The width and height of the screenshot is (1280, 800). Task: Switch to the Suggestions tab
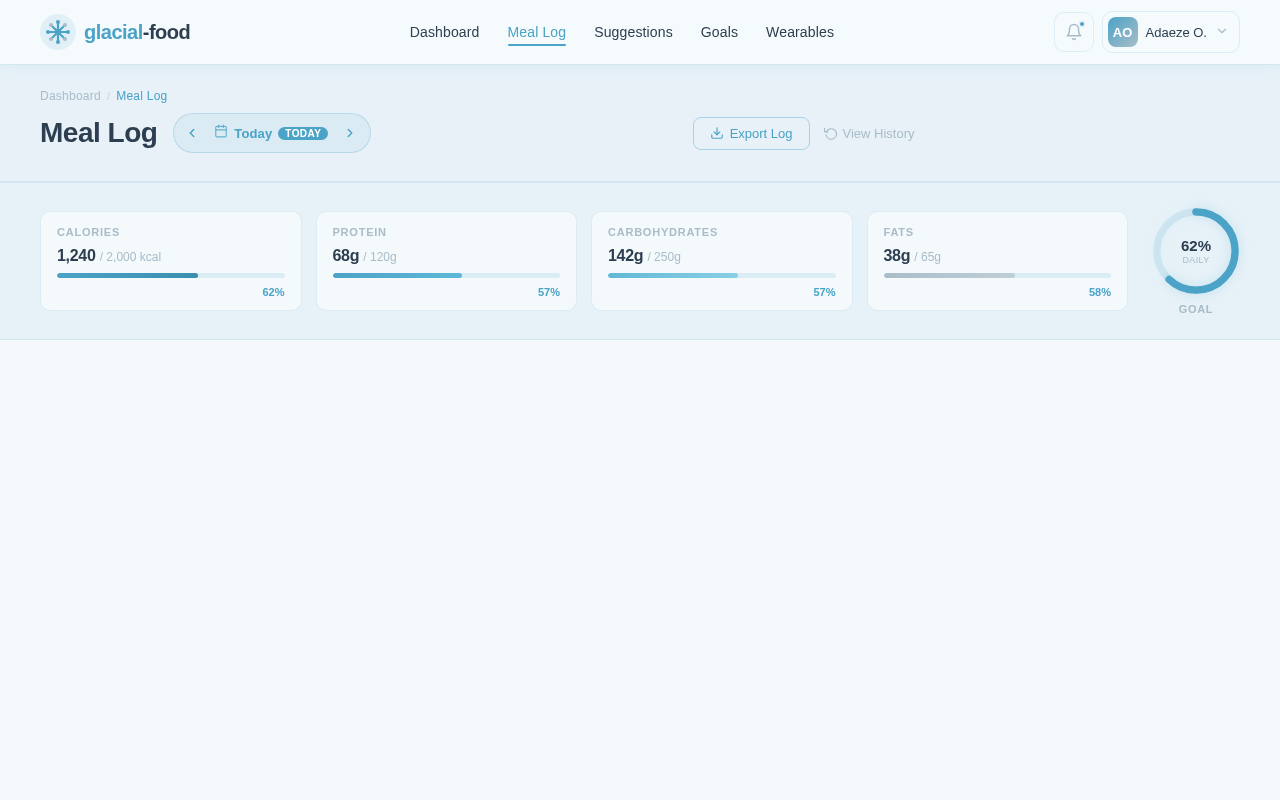(x=633, y=32)
